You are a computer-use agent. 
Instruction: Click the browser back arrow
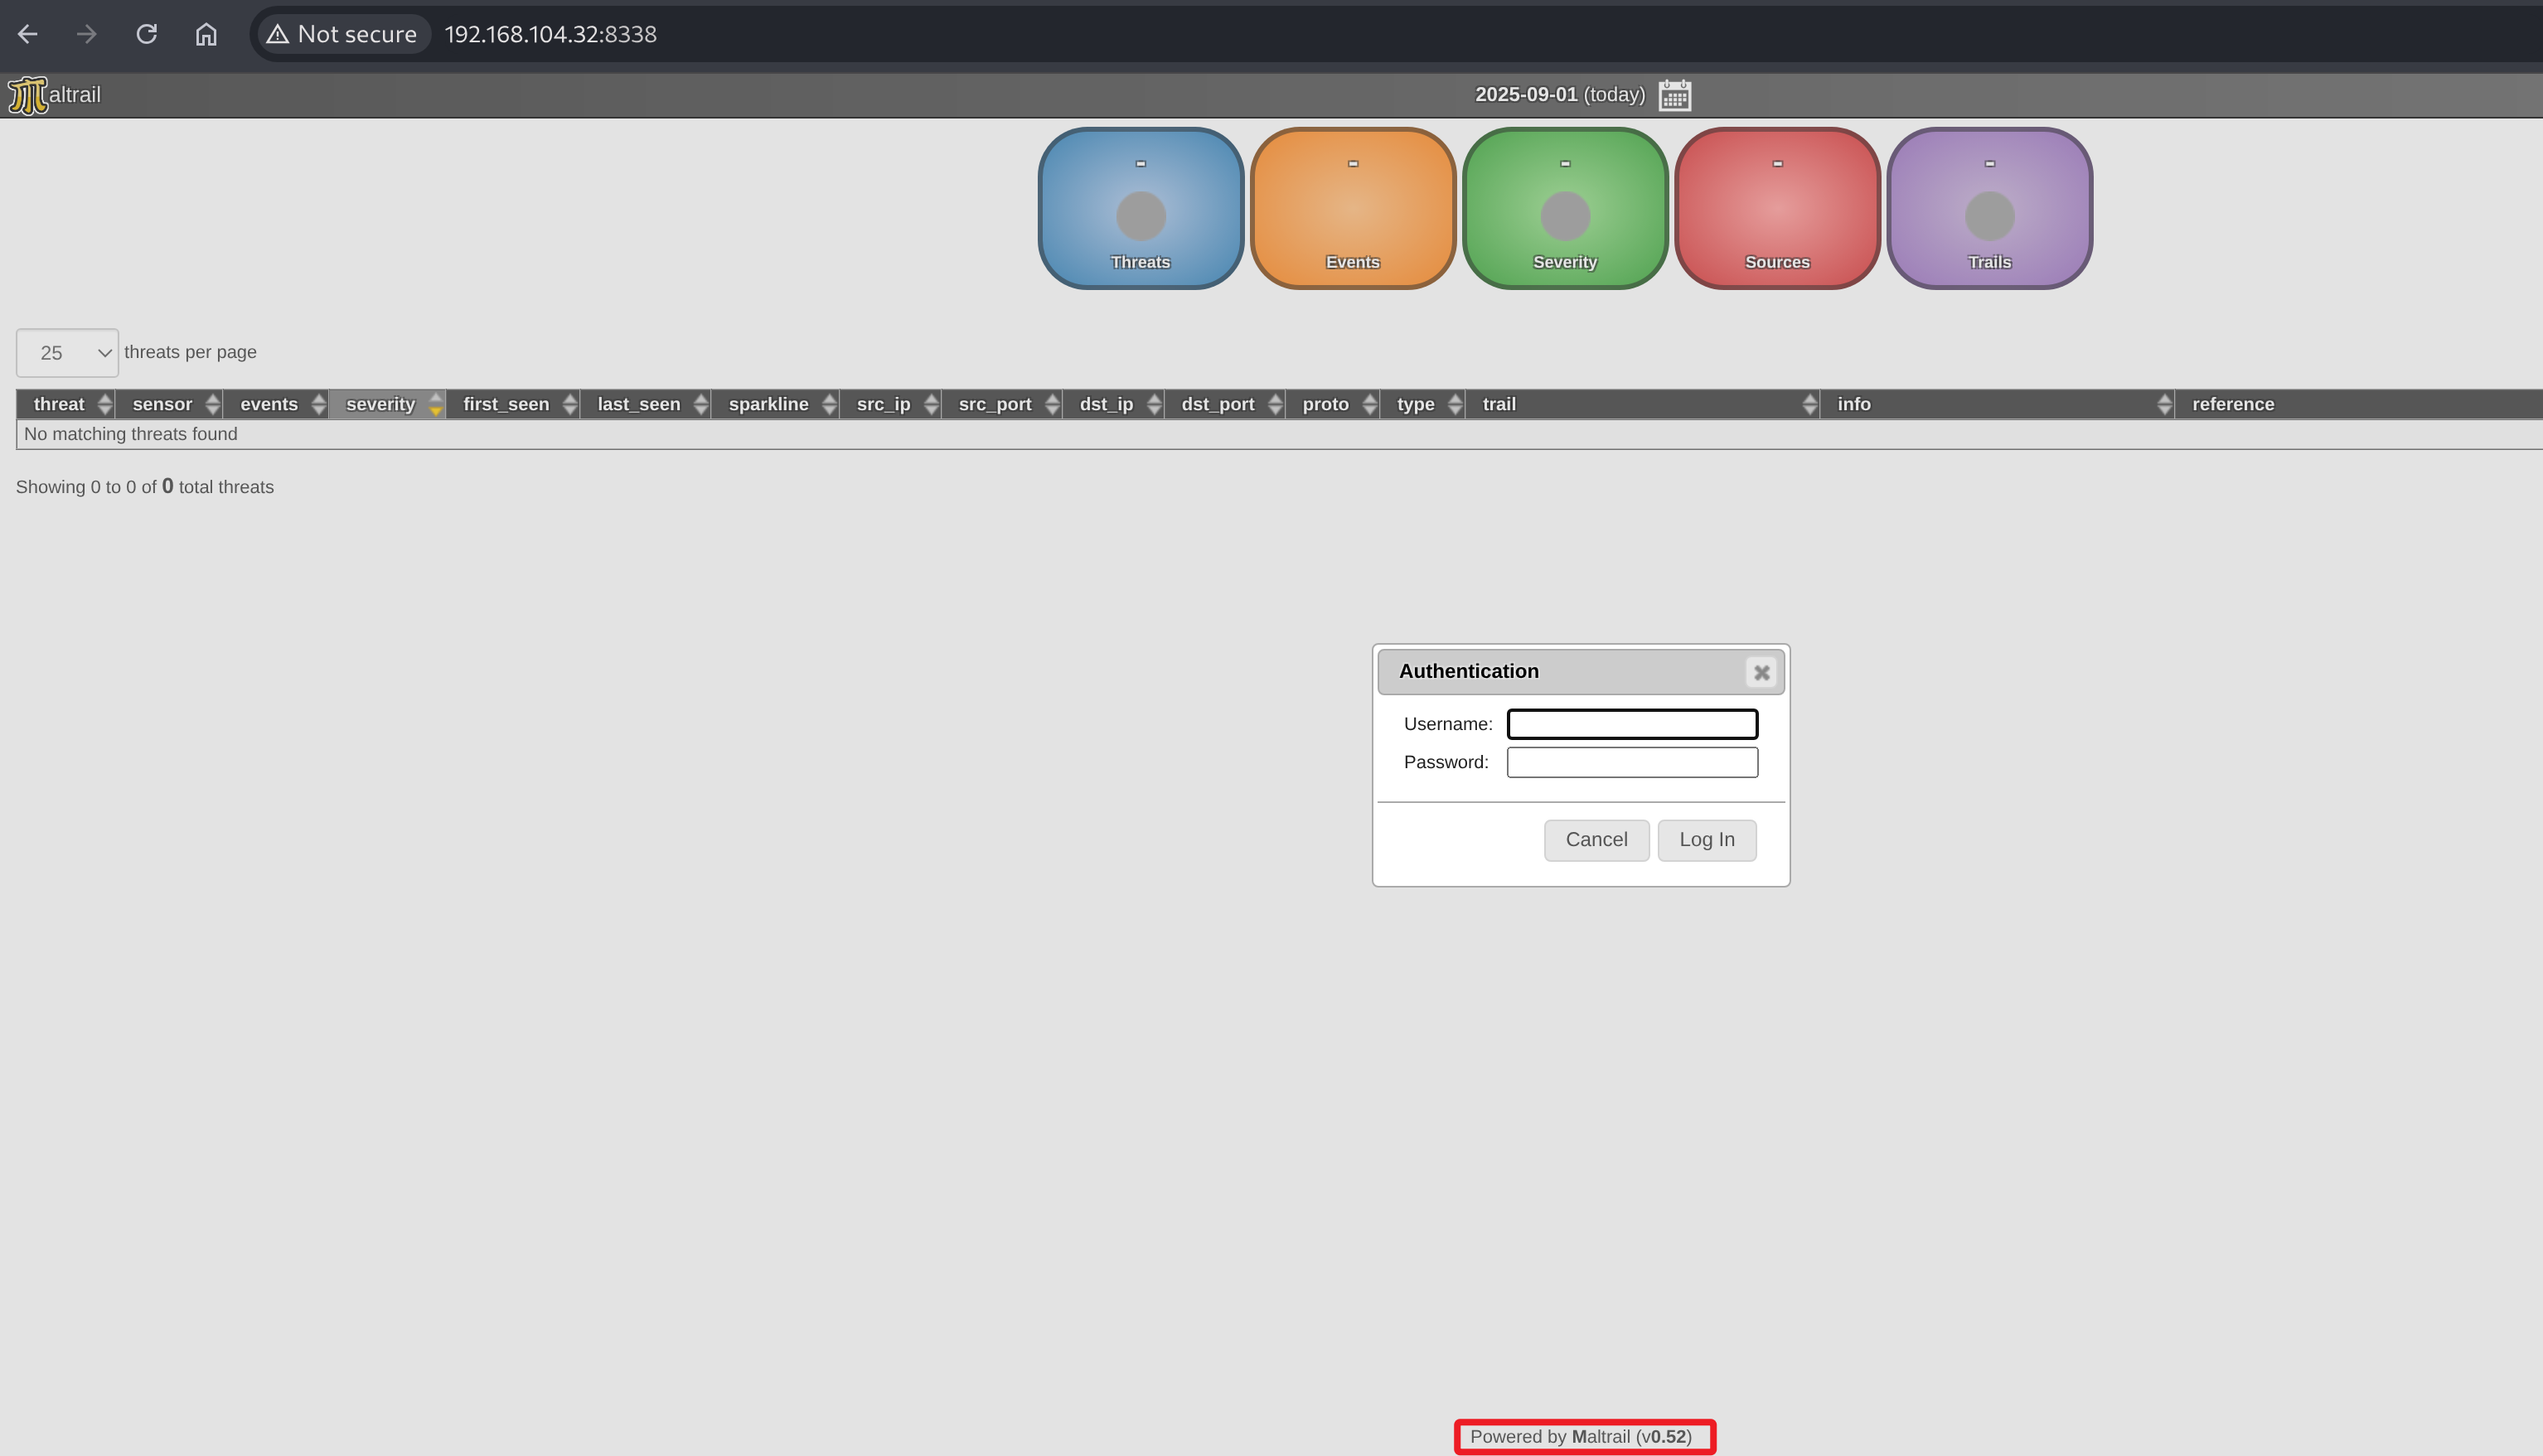tap(28, 34)
